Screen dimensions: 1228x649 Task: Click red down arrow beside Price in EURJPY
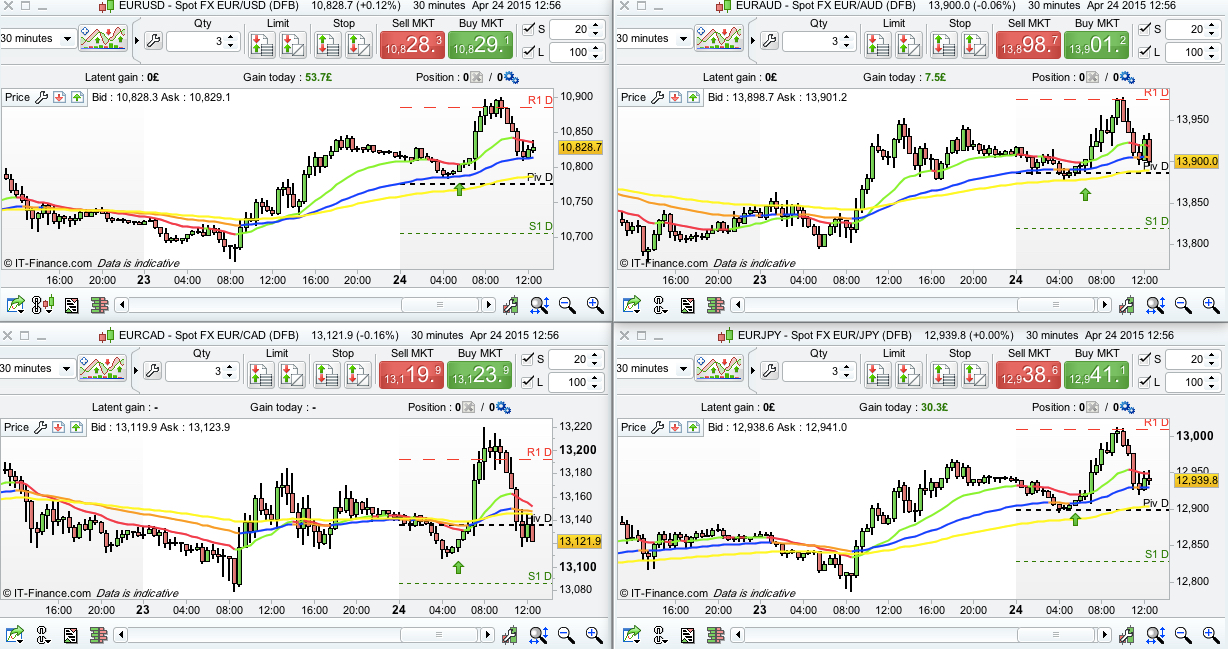click(675, 427)
